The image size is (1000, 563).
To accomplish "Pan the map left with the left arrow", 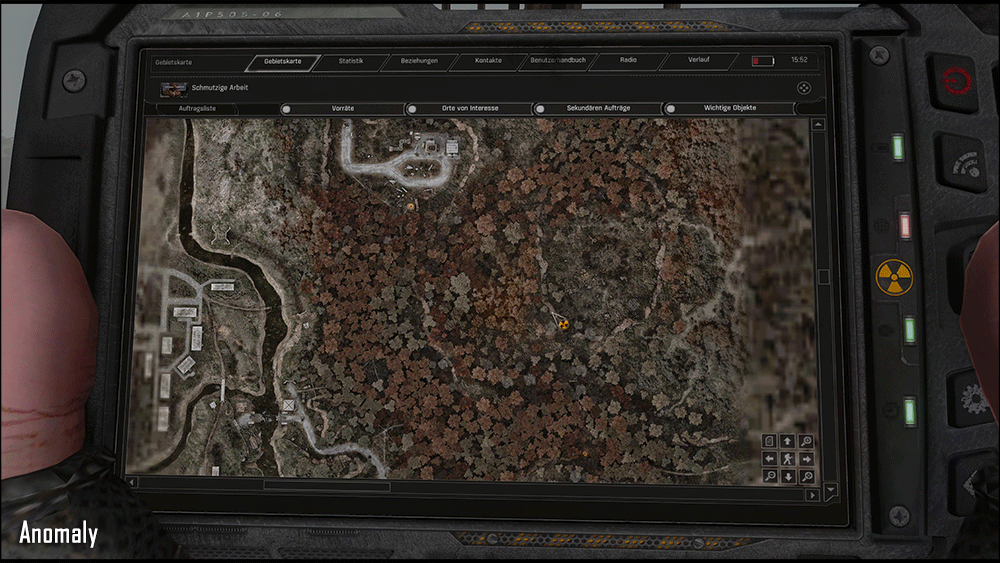I will pos(770,459).
